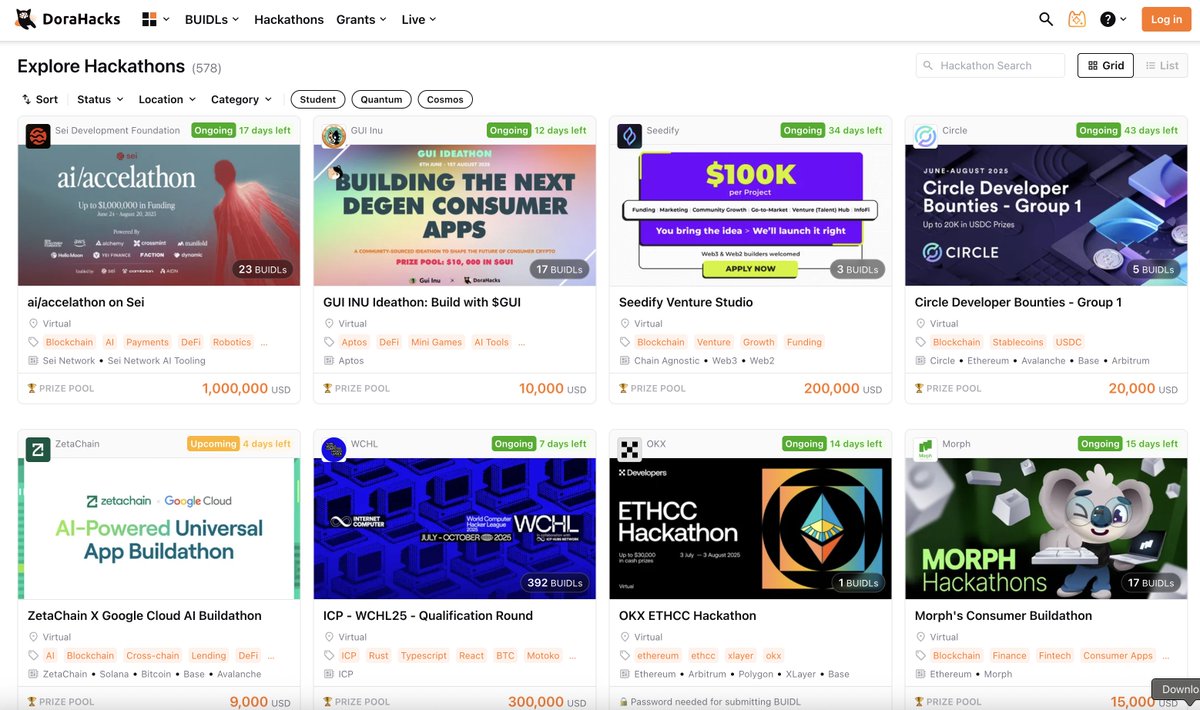
Task: Select the Typescript tag on ICP card
Action: [424, 656]
